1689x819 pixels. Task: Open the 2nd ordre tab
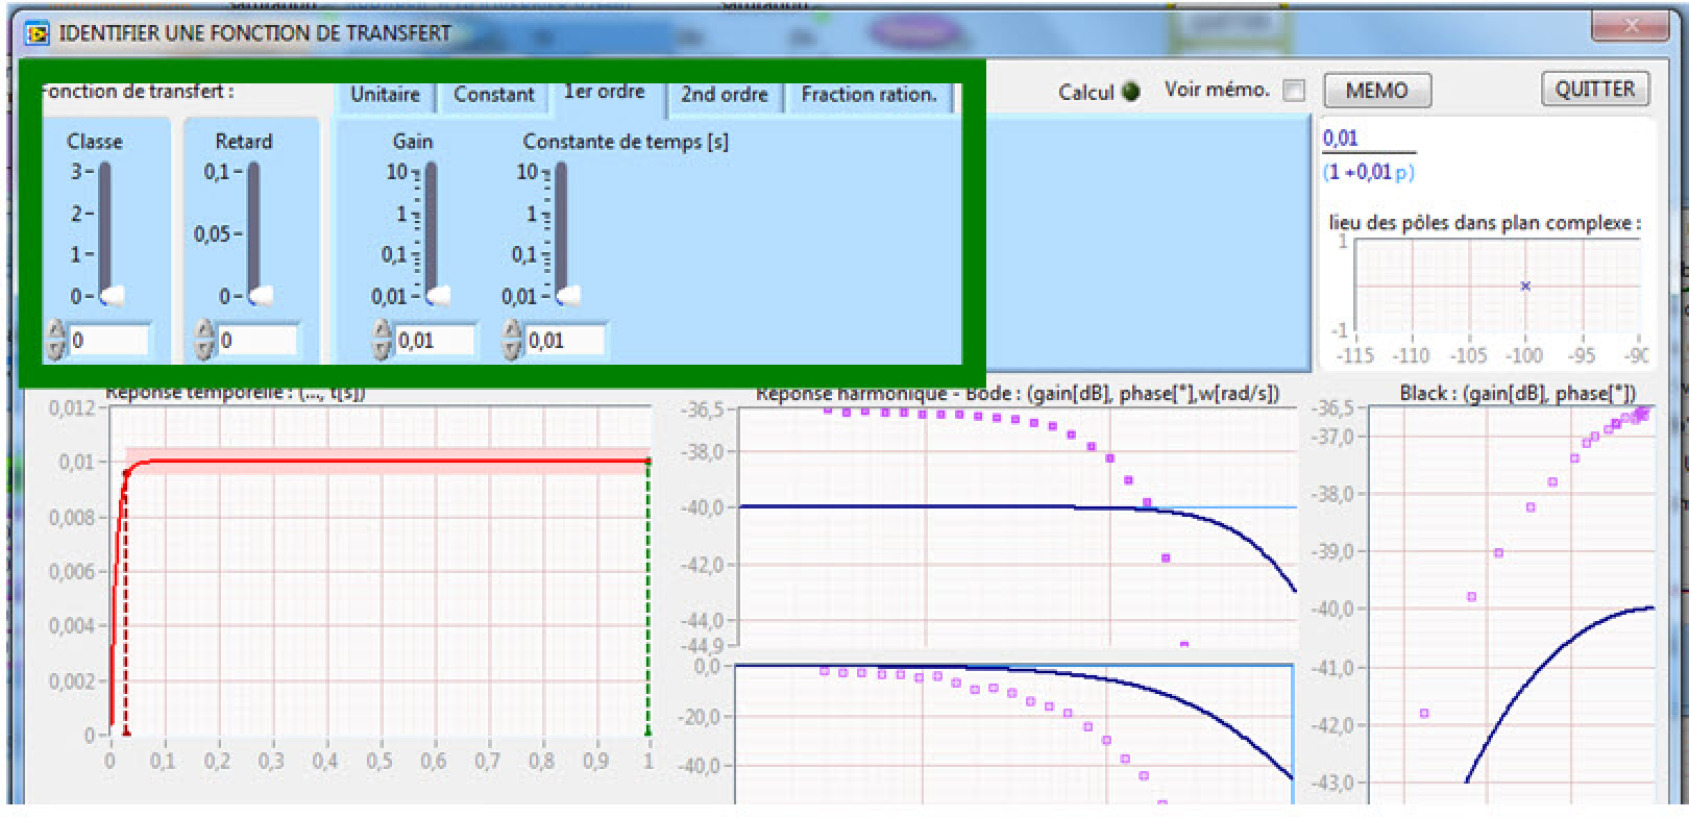pyautogui.click(x=725, y=95)
